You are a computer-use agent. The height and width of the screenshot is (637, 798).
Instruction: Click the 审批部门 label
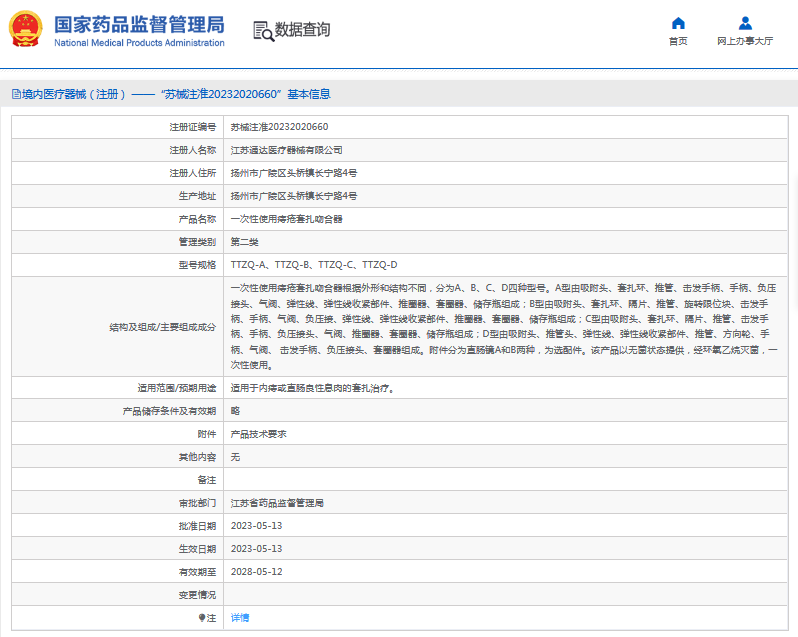point(197,503)
